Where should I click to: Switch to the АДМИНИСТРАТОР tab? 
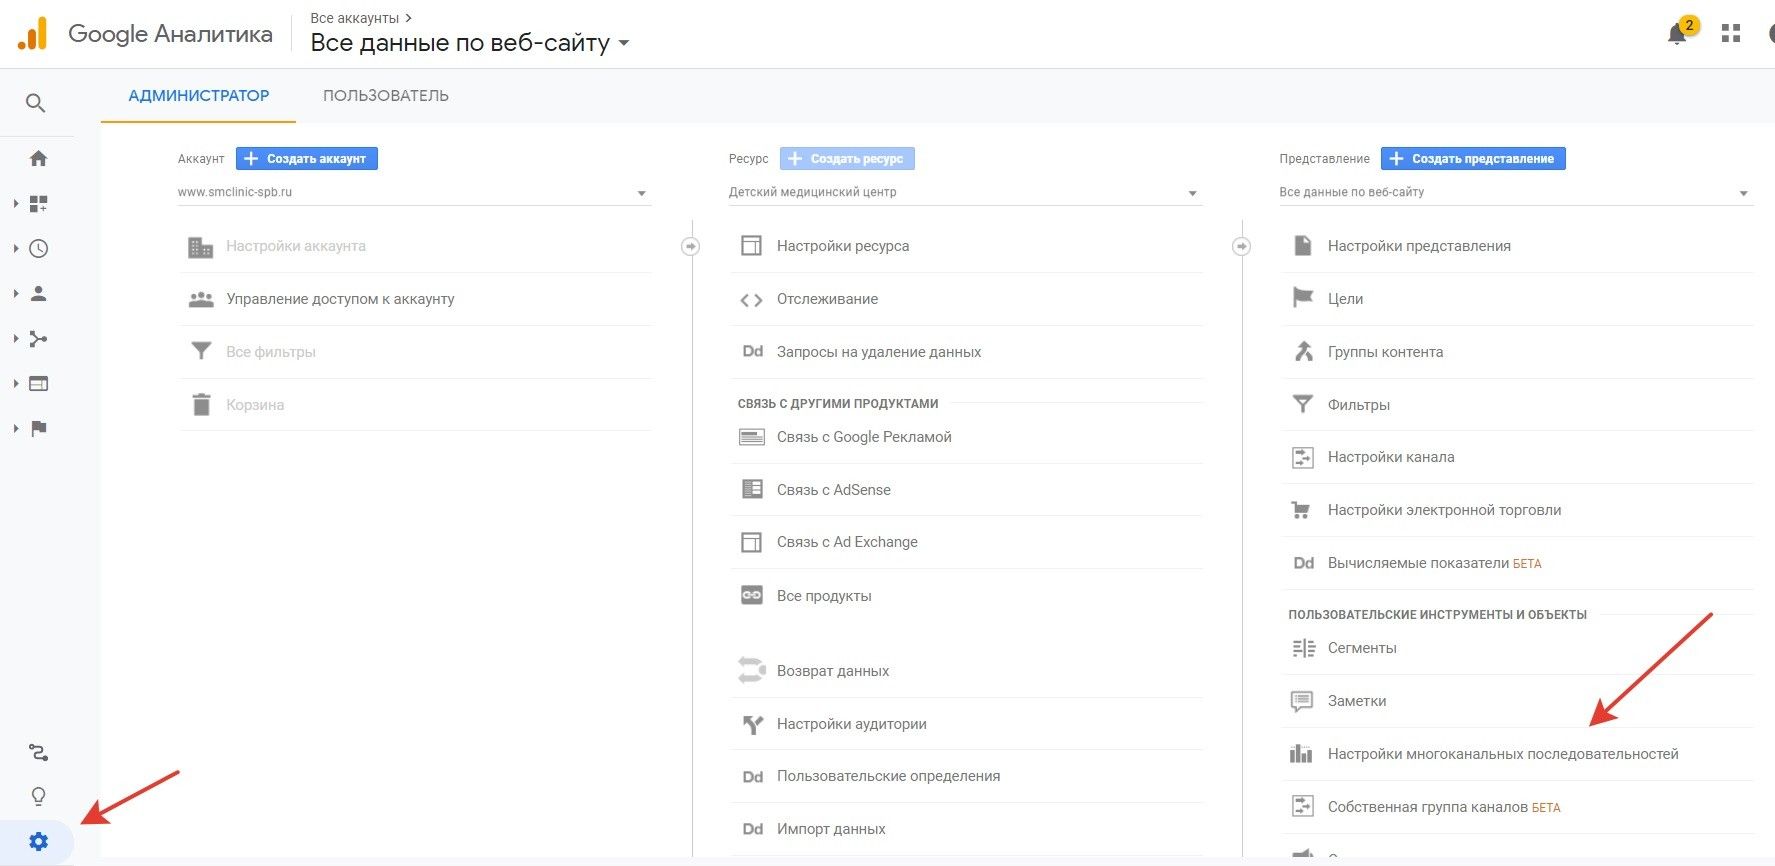[x=199, y=96]
